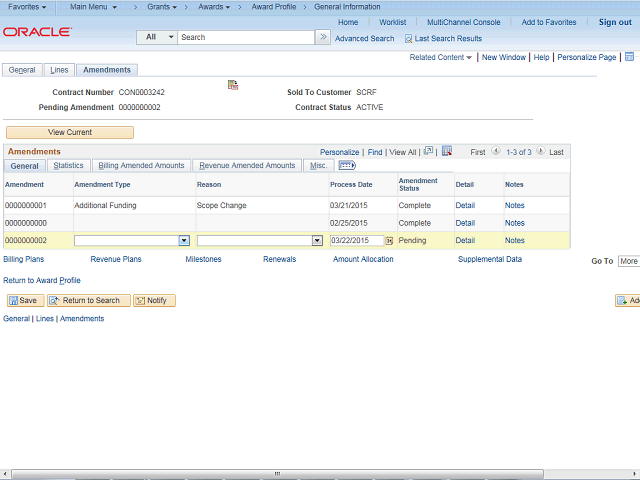
Task: Click the Save button
Action: [23, 300]
